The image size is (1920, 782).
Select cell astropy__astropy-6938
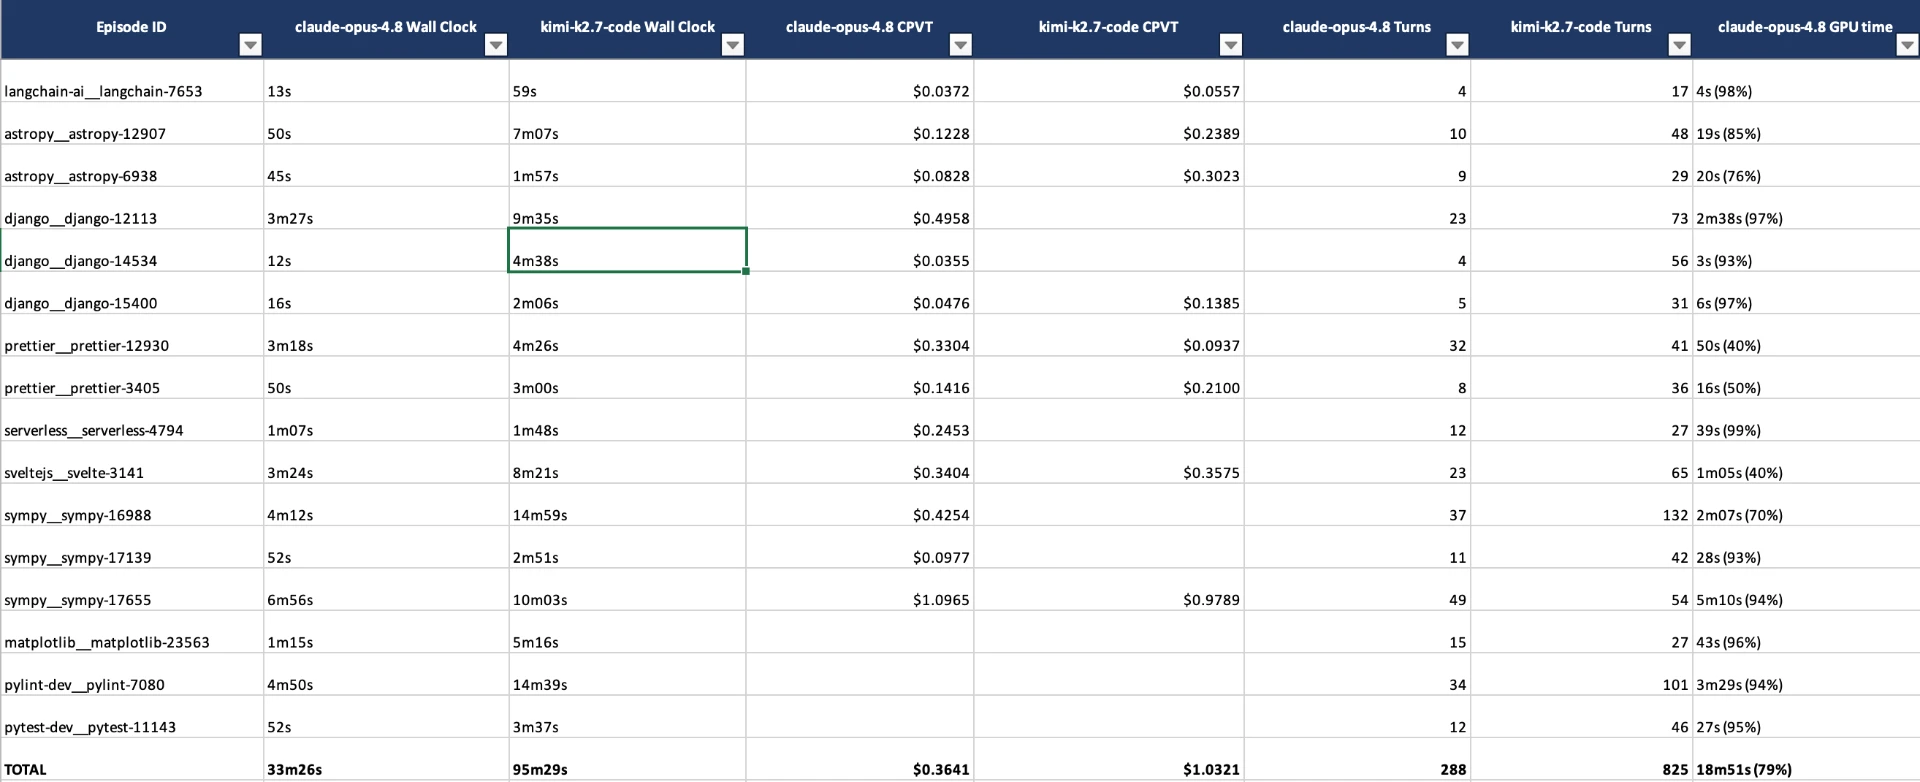coord(132,166)
